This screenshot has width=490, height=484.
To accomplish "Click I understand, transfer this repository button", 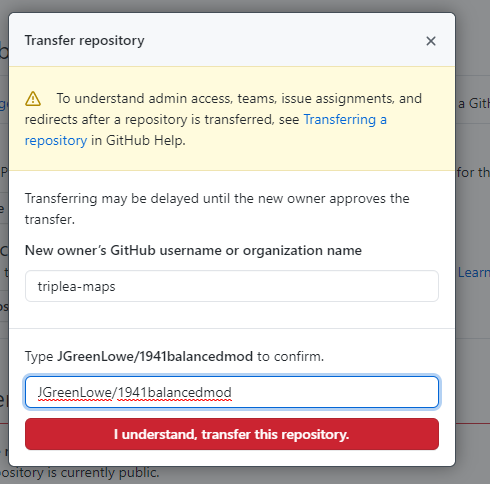I will coord(232,434).
